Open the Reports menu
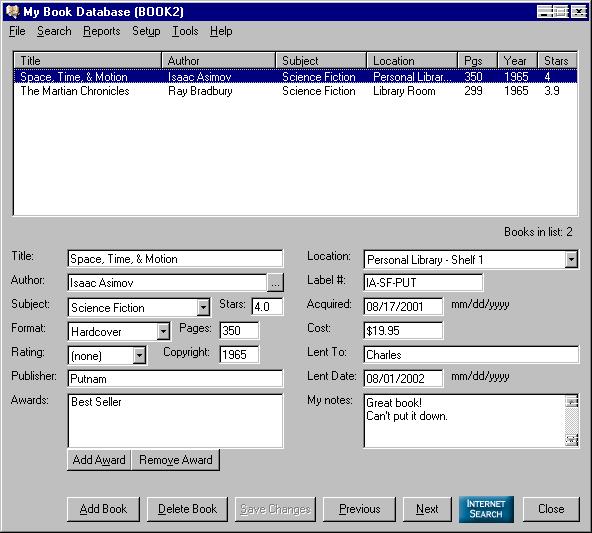This screenshot has height=533, width=592. point(102,31)
